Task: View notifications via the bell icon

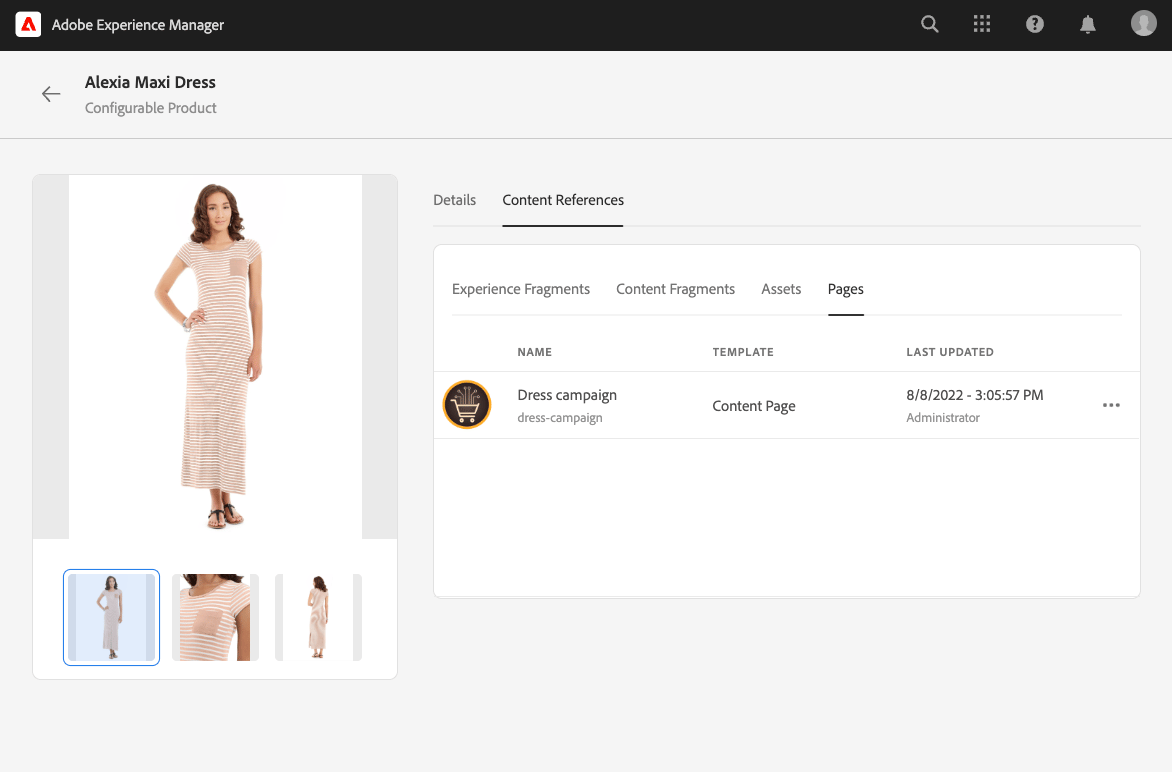Action: (x=1088, y=23)
